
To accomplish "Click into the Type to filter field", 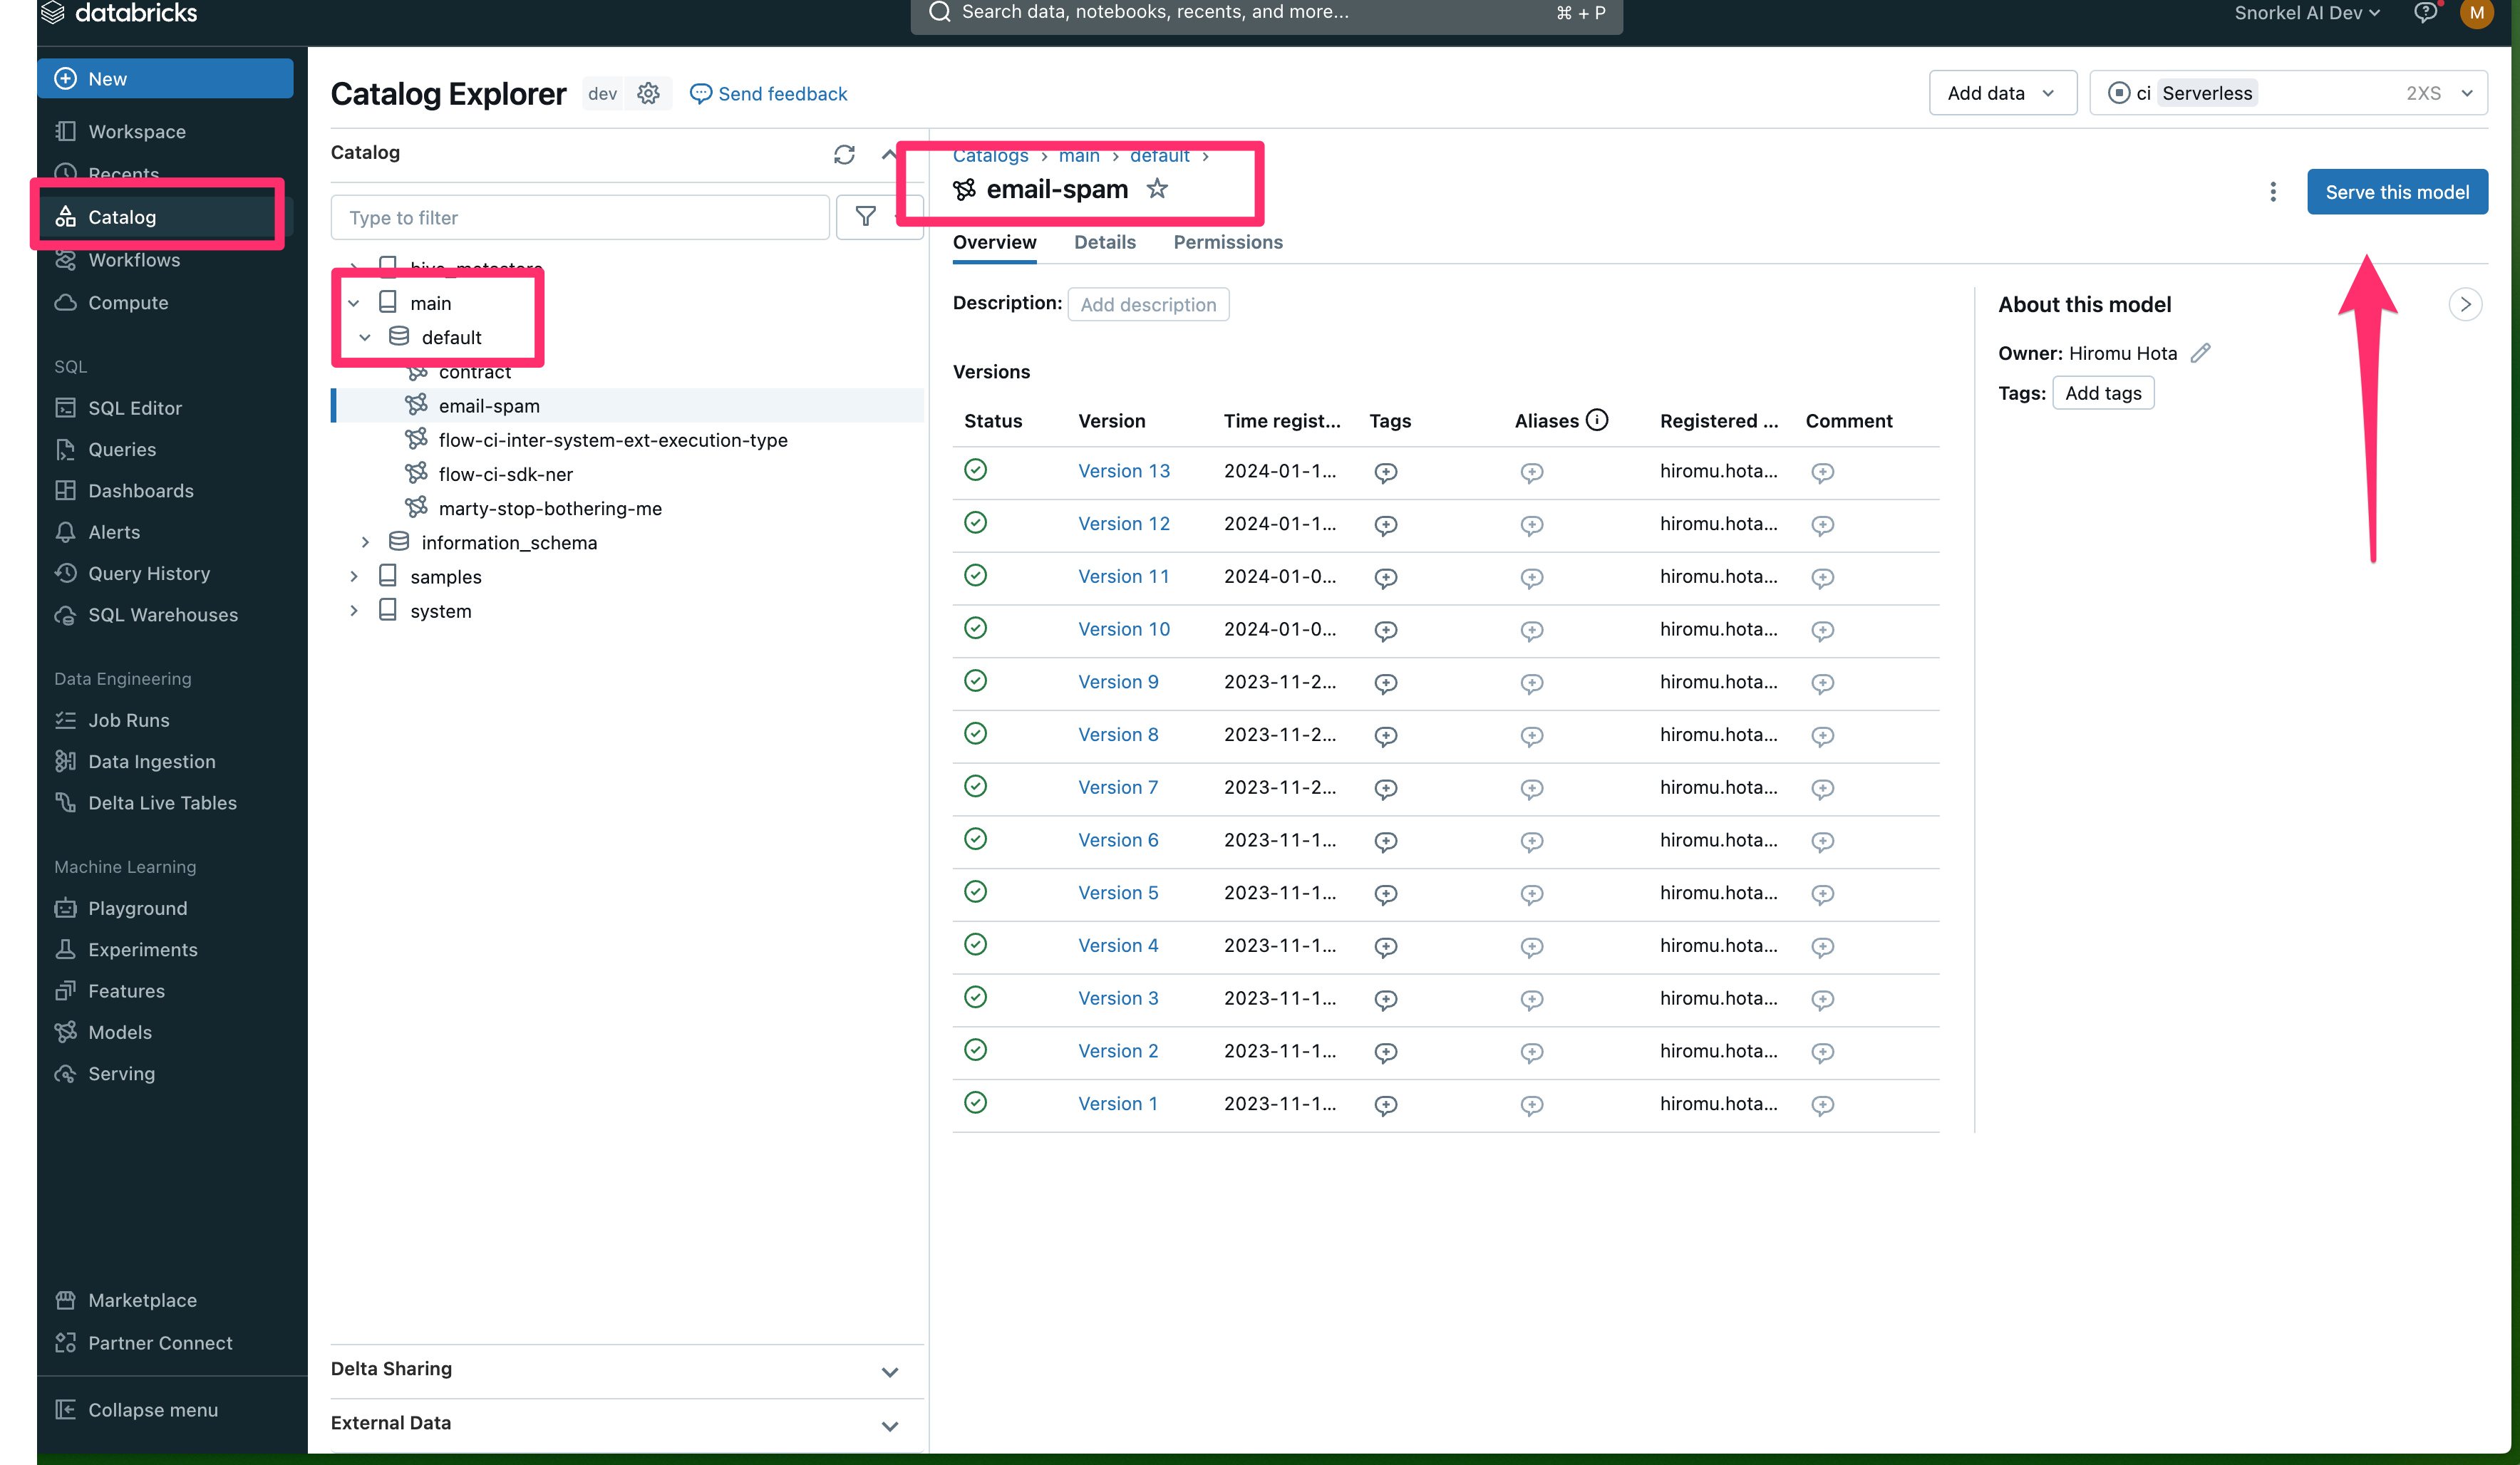I will [580, 217].
